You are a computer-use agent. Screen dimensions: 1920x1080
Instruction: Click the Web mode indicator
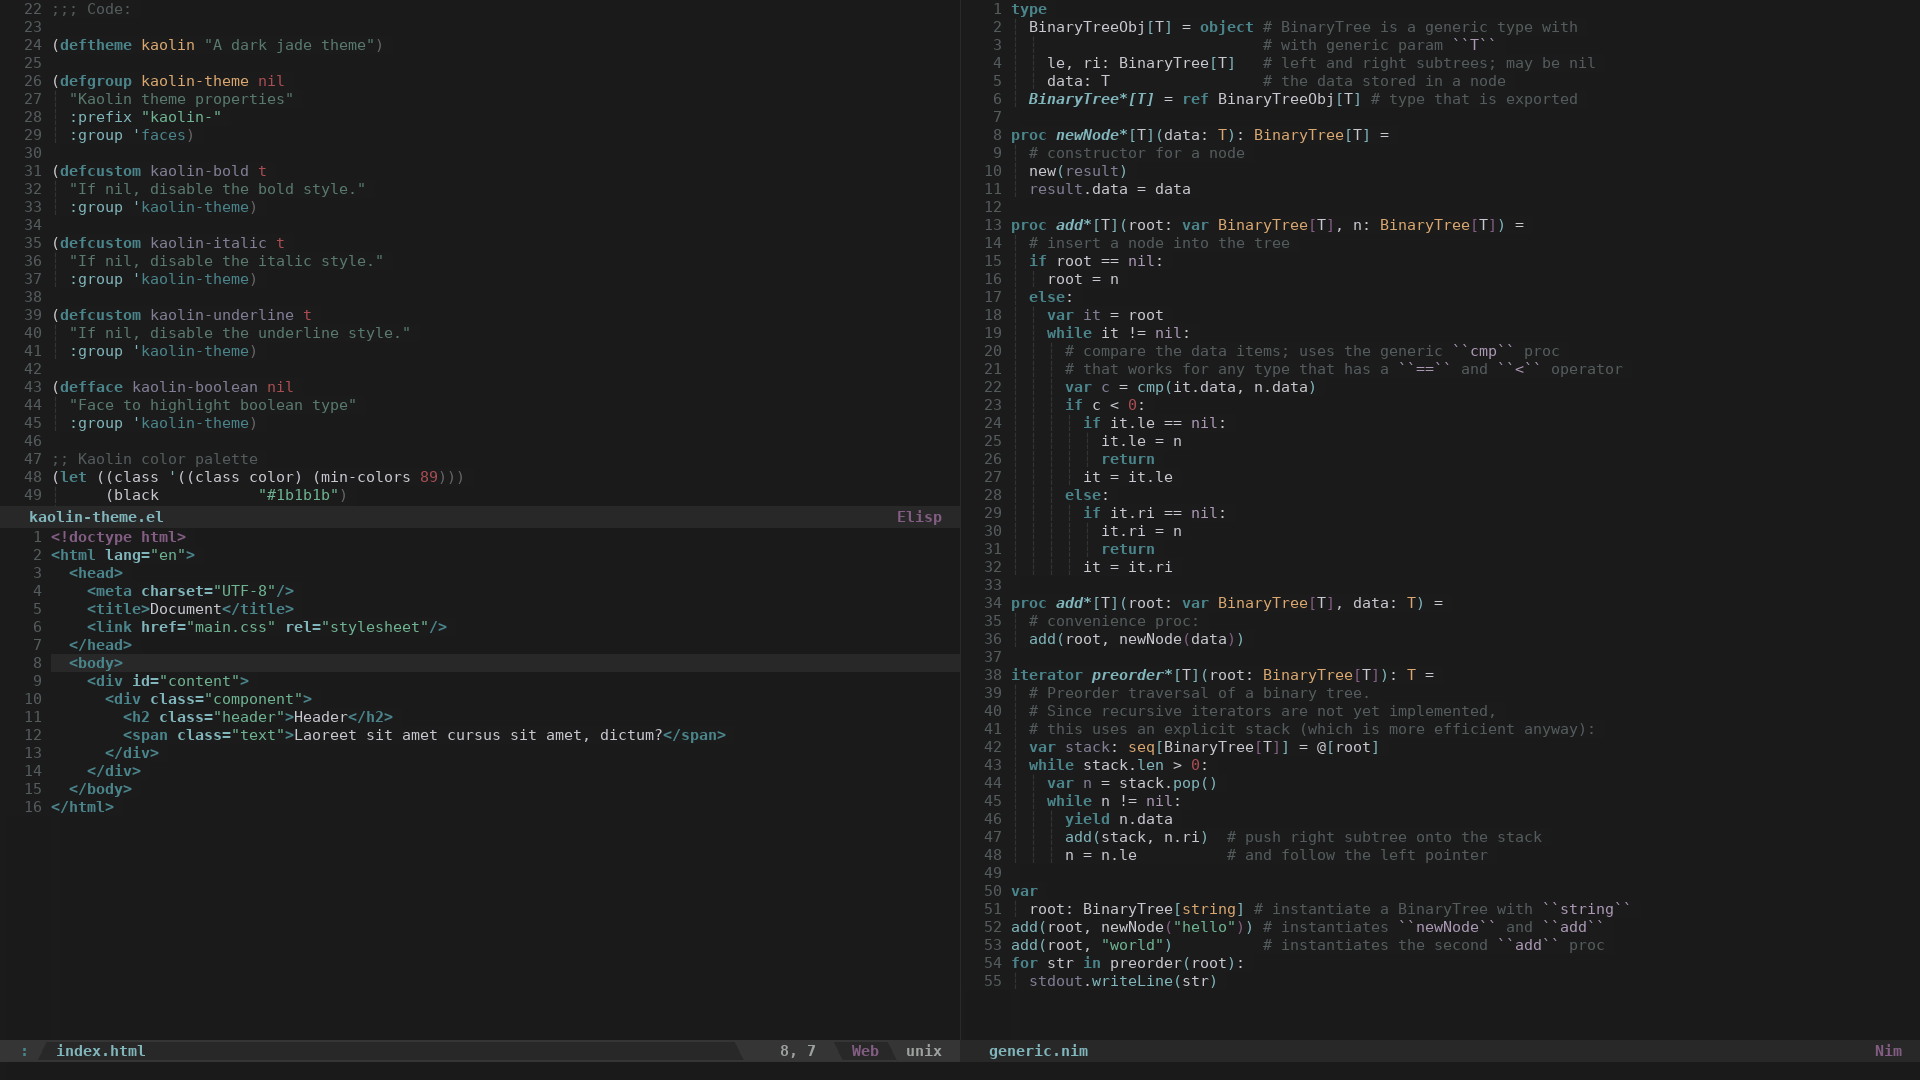point(865,1051)
